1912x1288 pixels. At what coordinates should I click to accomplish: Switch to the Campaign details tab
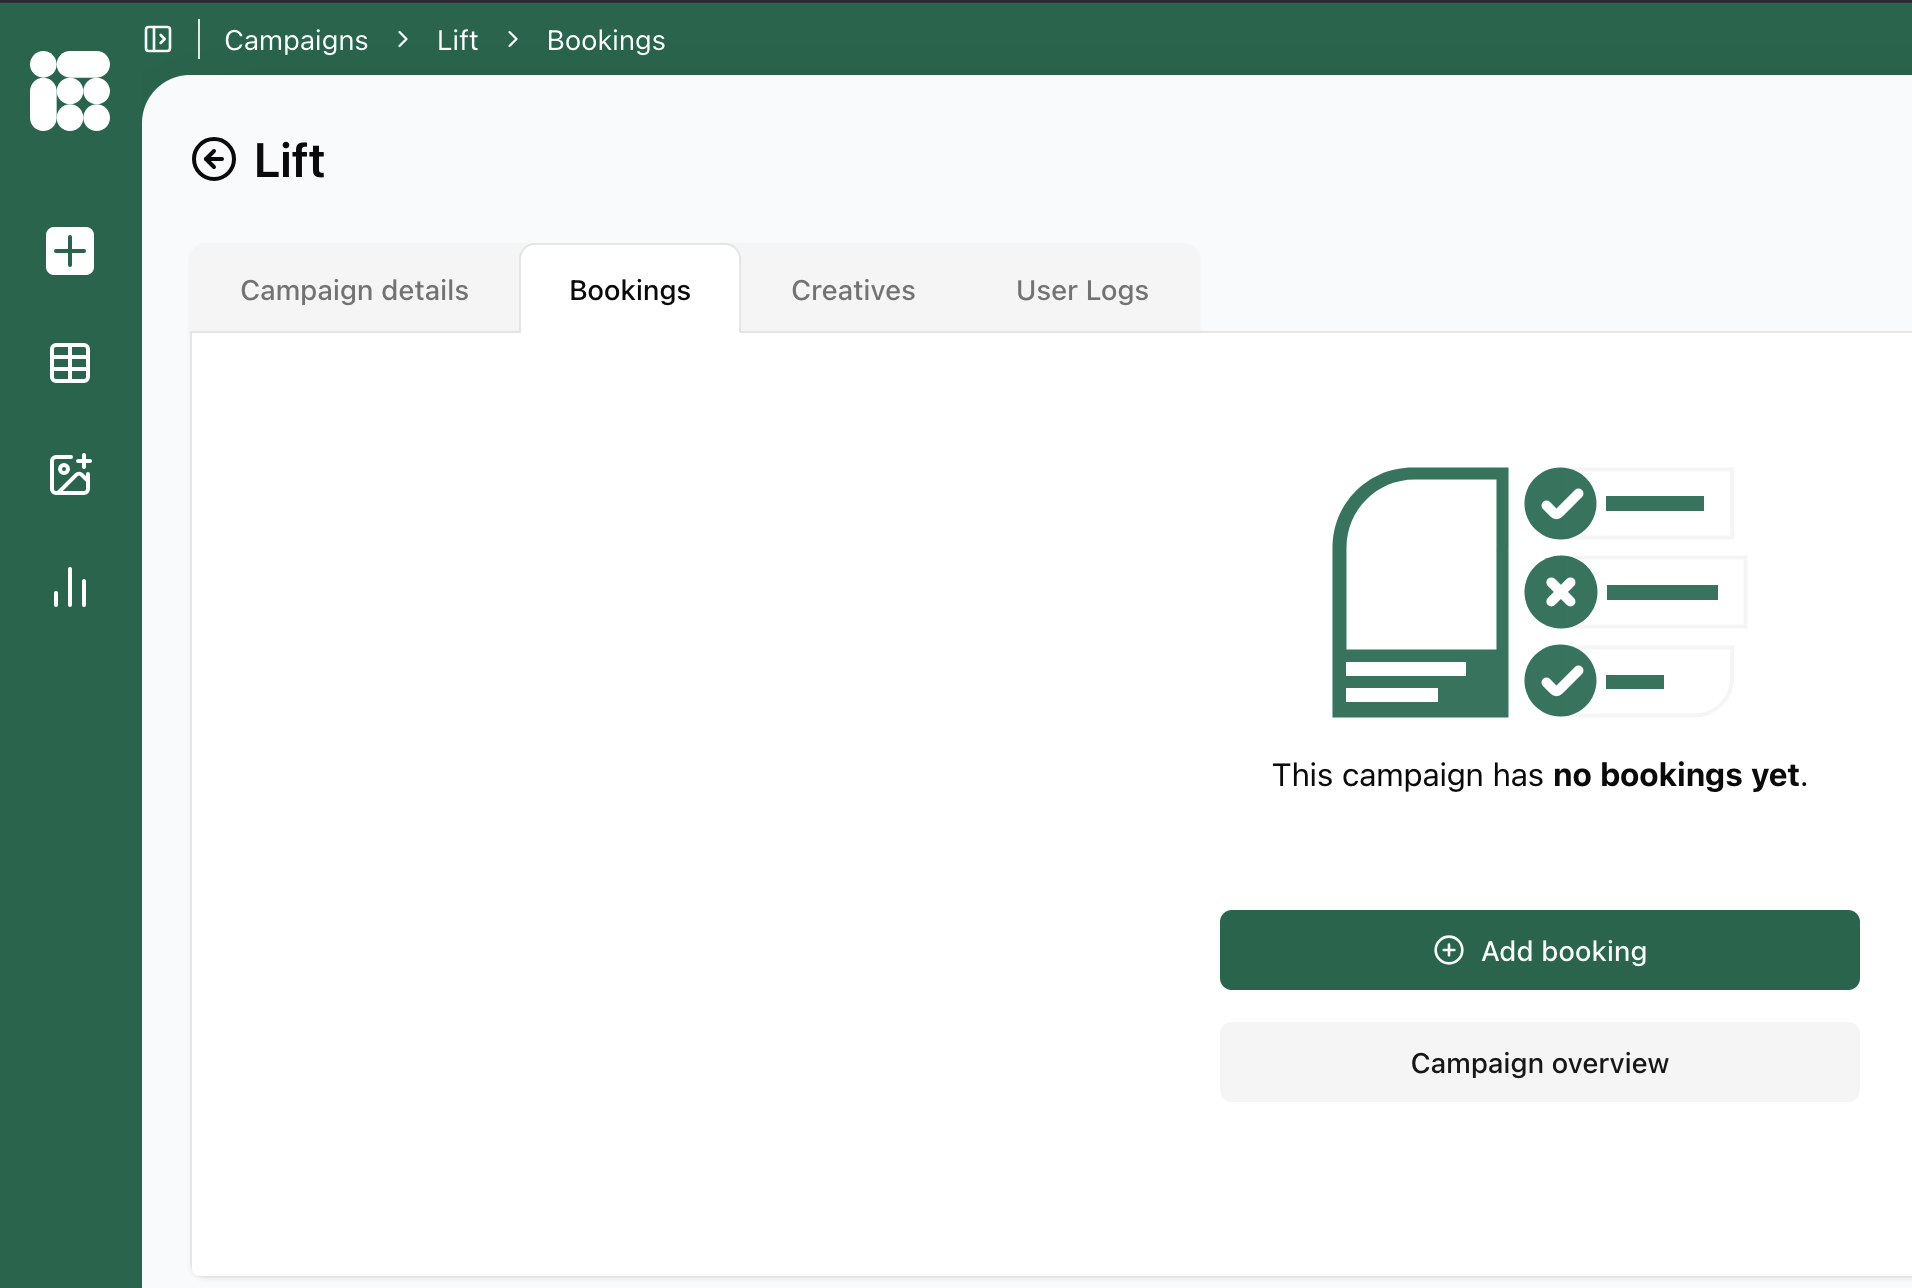[354, 290]
